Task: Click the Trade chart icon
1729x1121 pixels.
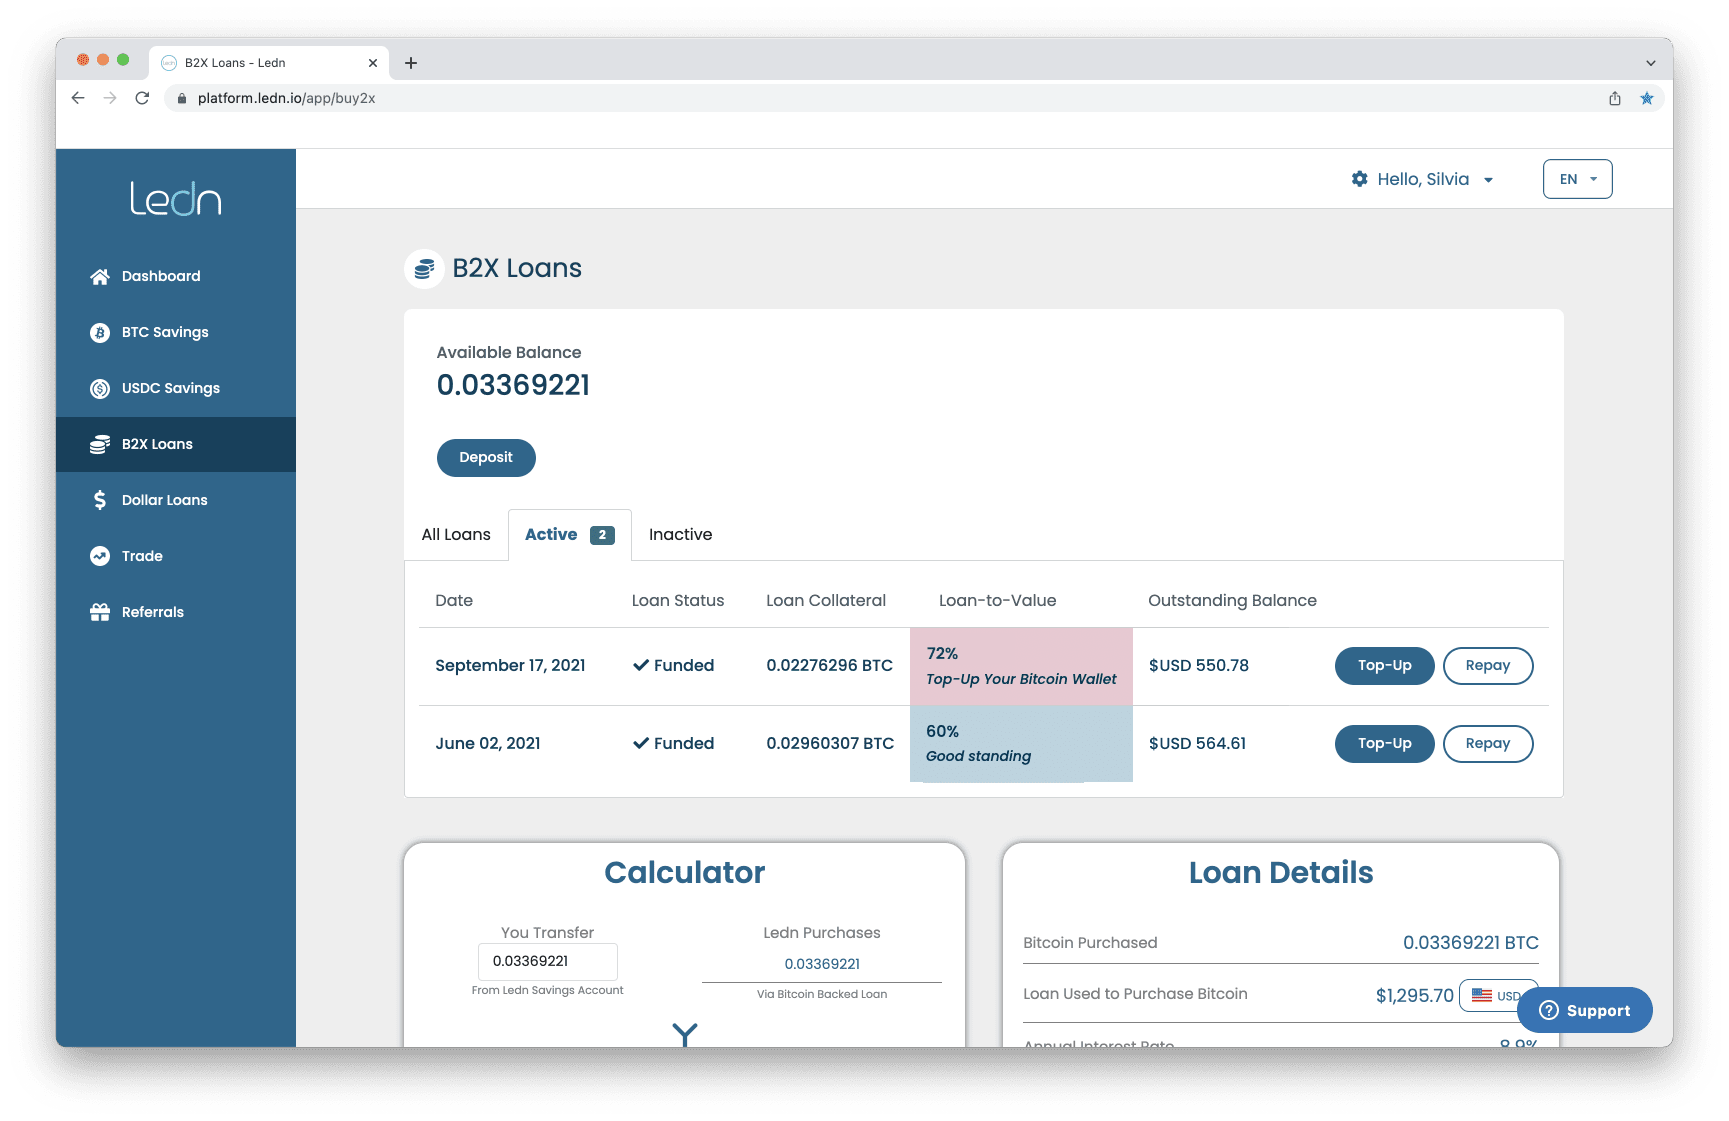Action: tap(100, 556)
